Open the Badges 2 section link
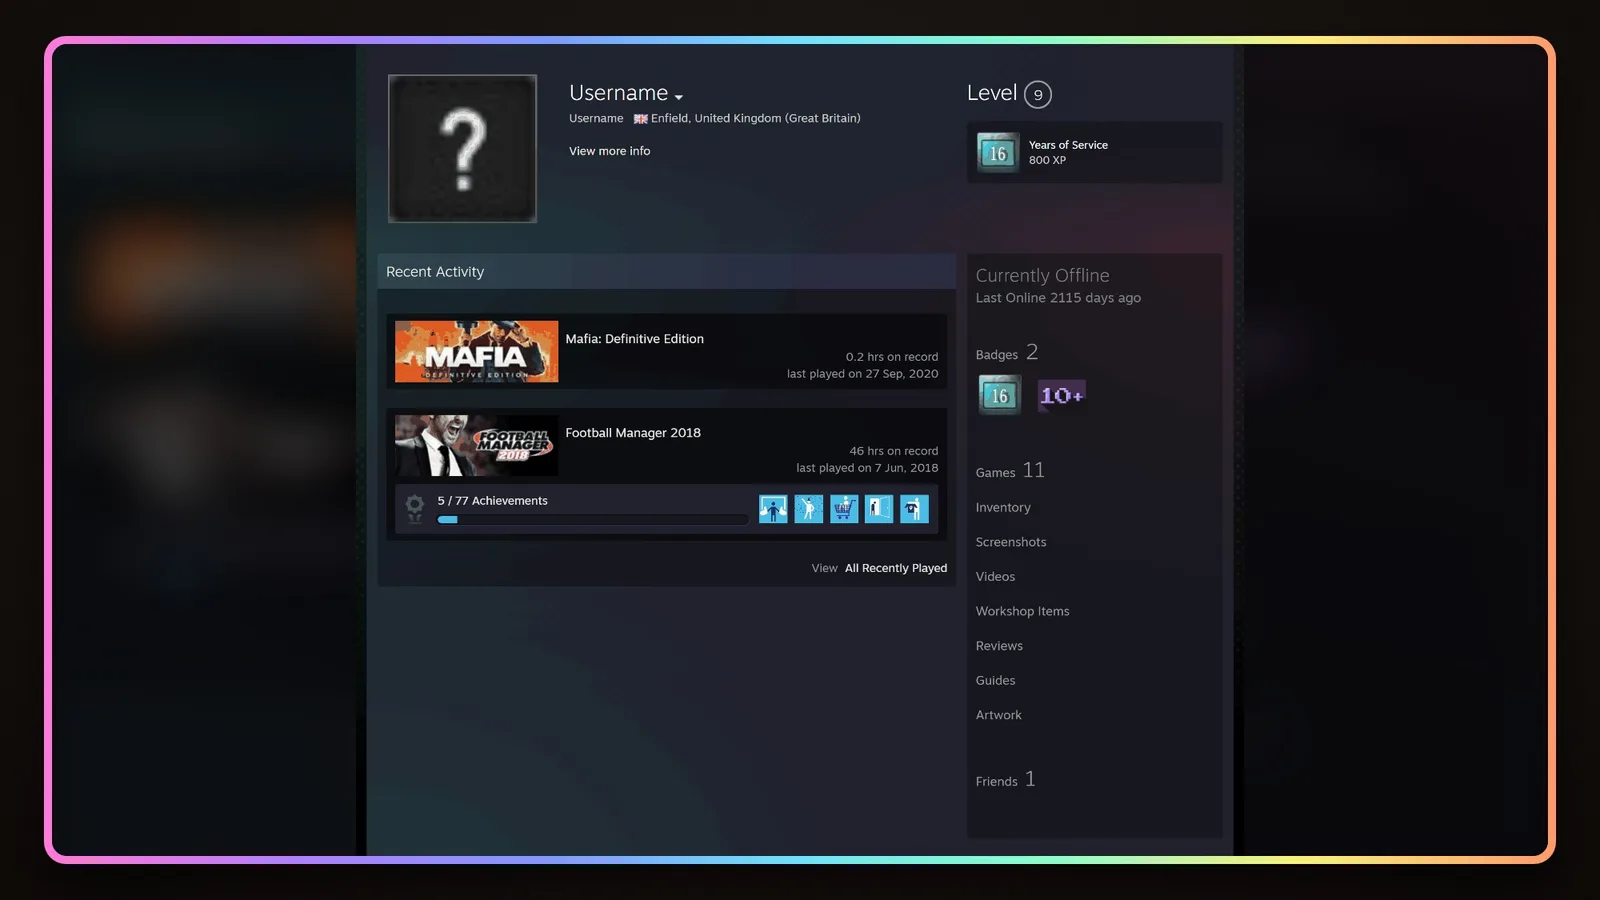 (1007, 353)
